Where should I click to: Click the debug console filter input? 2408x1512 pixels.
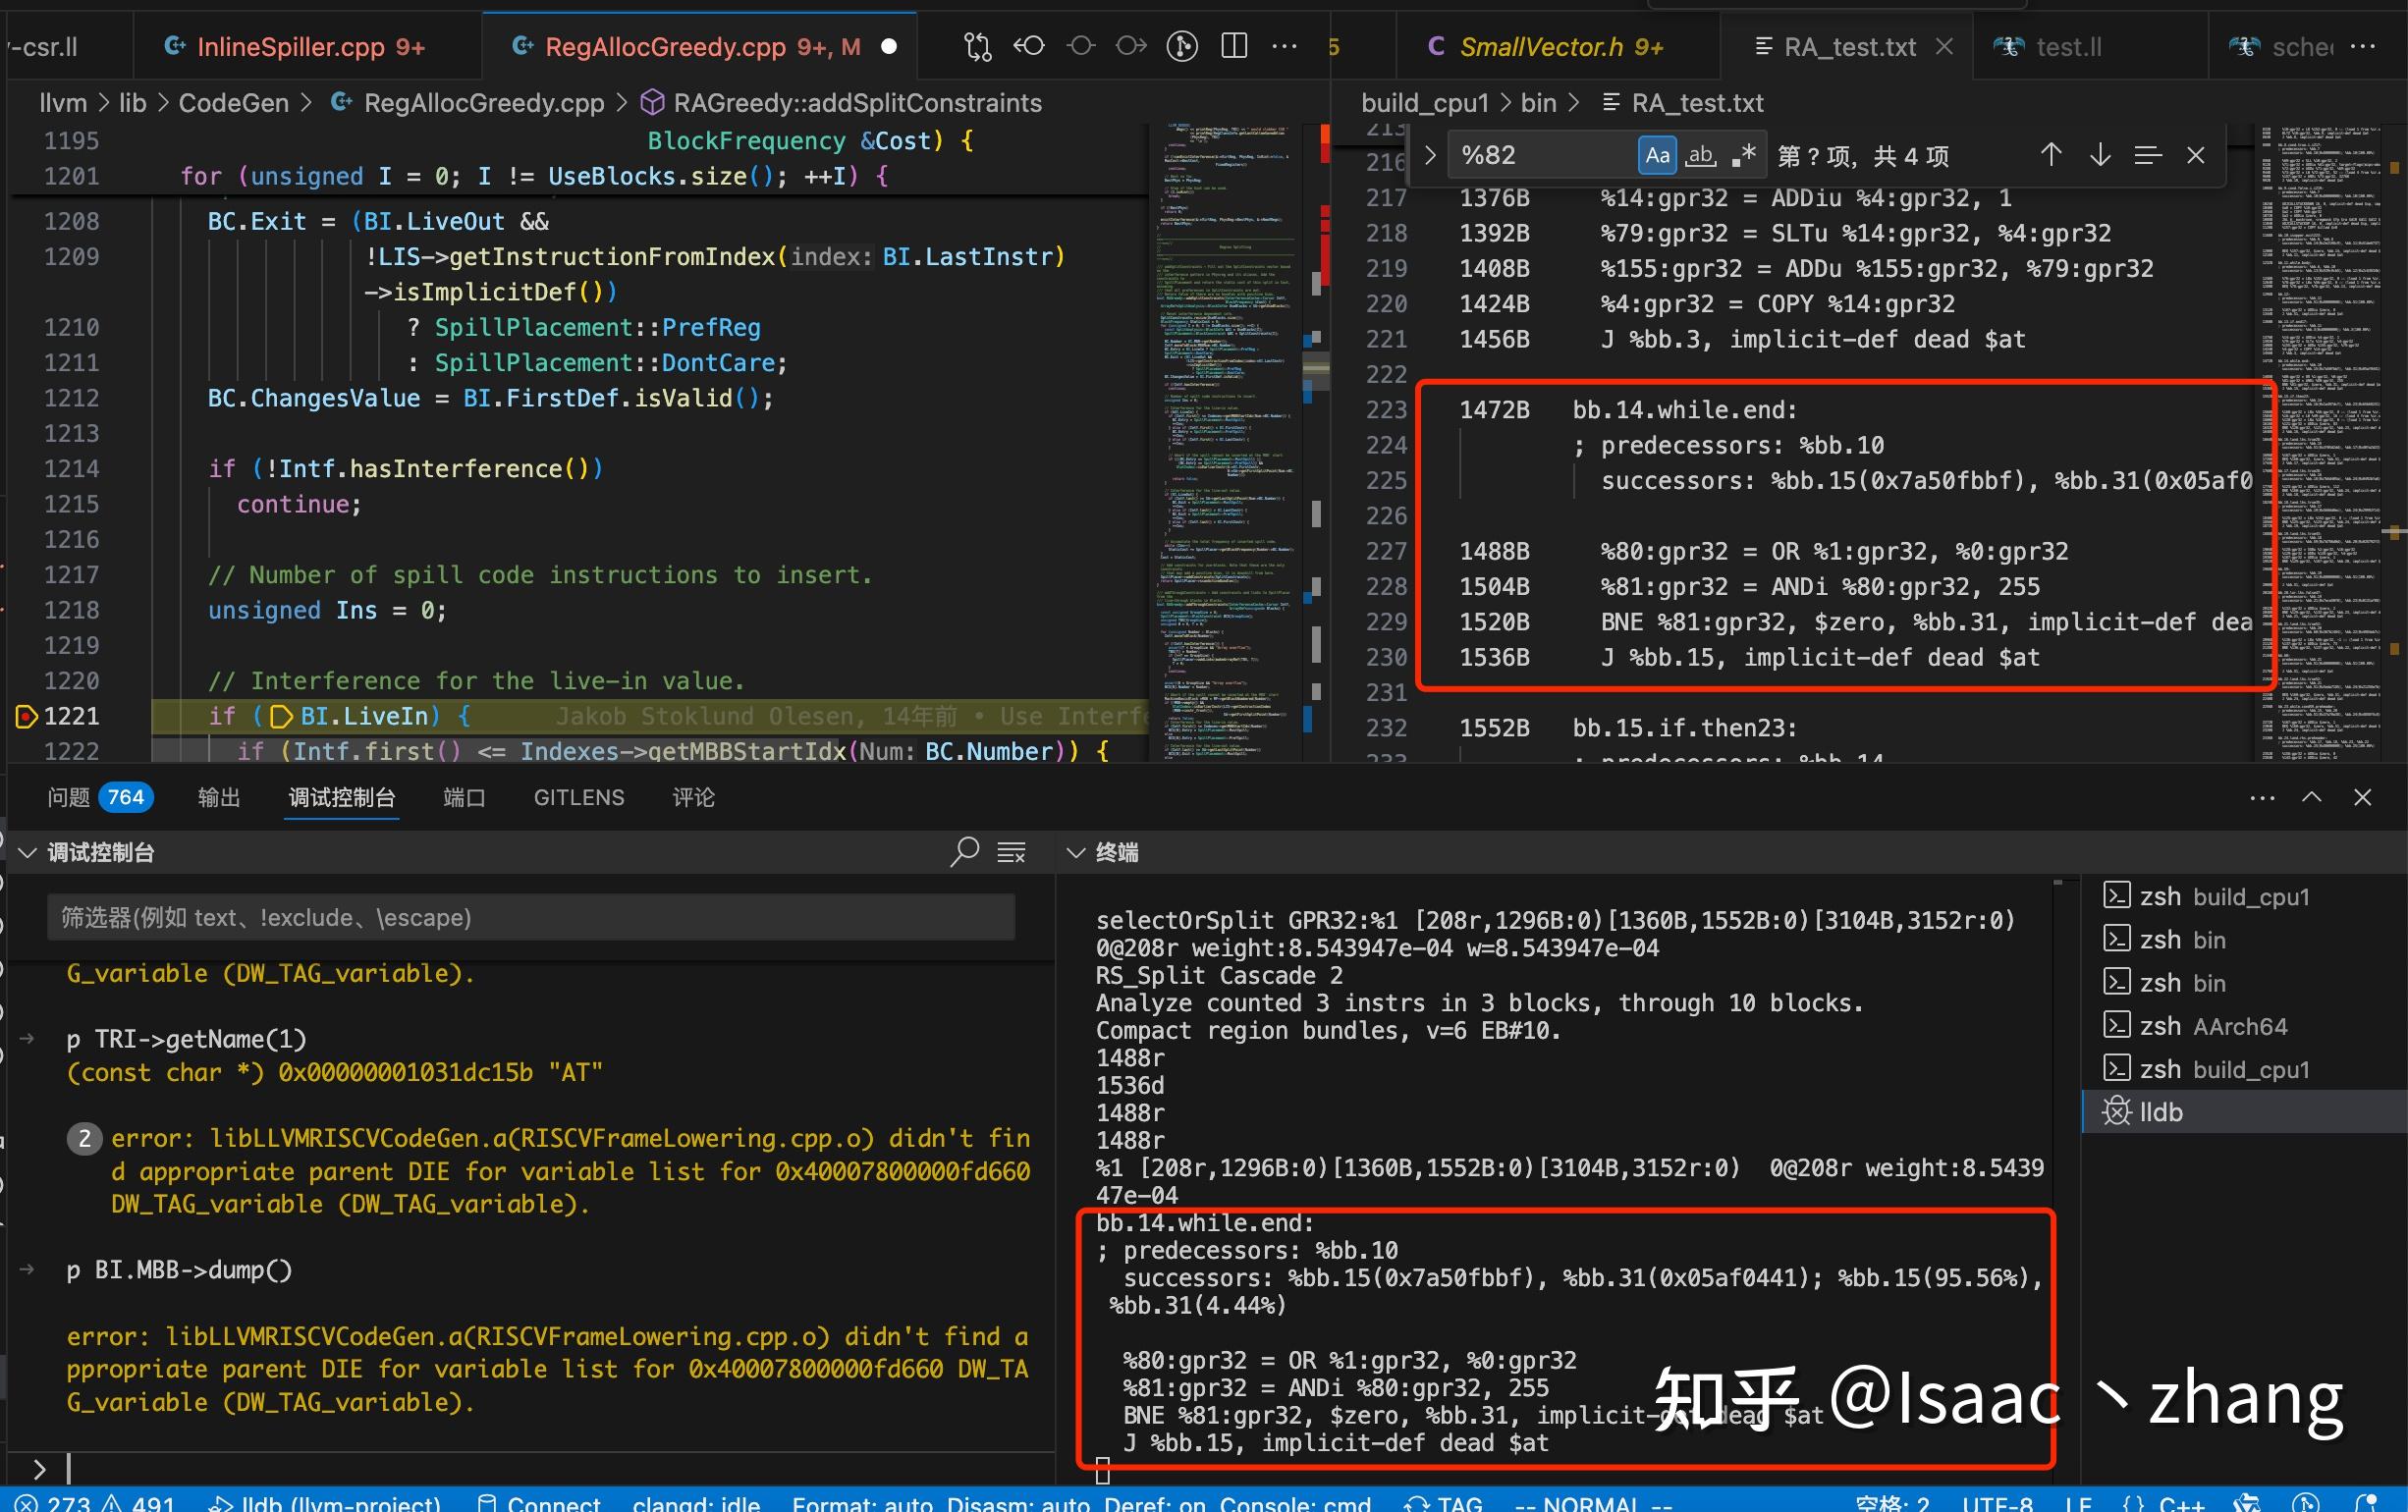coord(530,917)
